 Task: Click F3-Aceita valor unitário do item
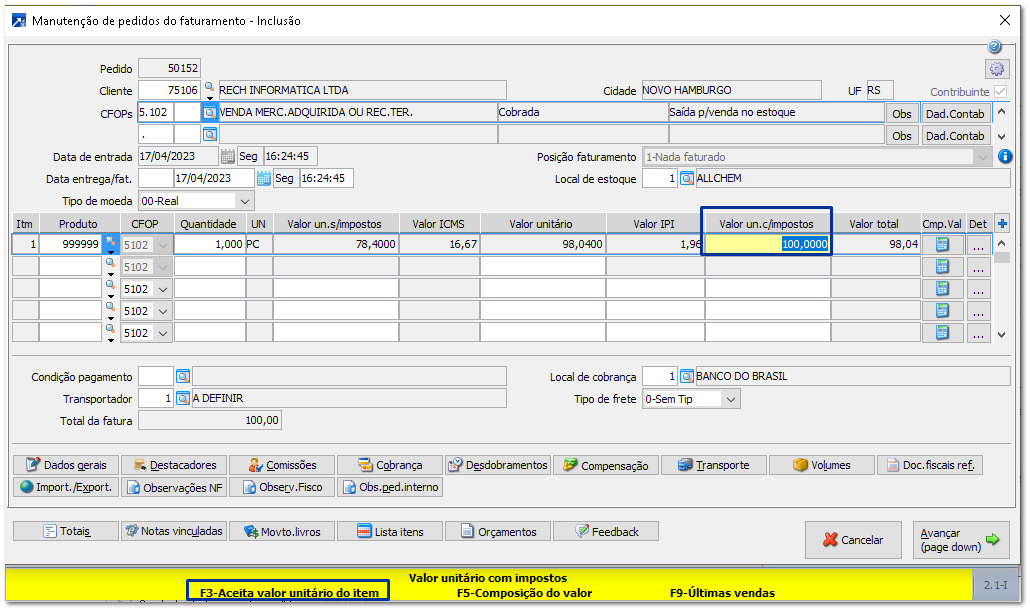pos(288,593)
